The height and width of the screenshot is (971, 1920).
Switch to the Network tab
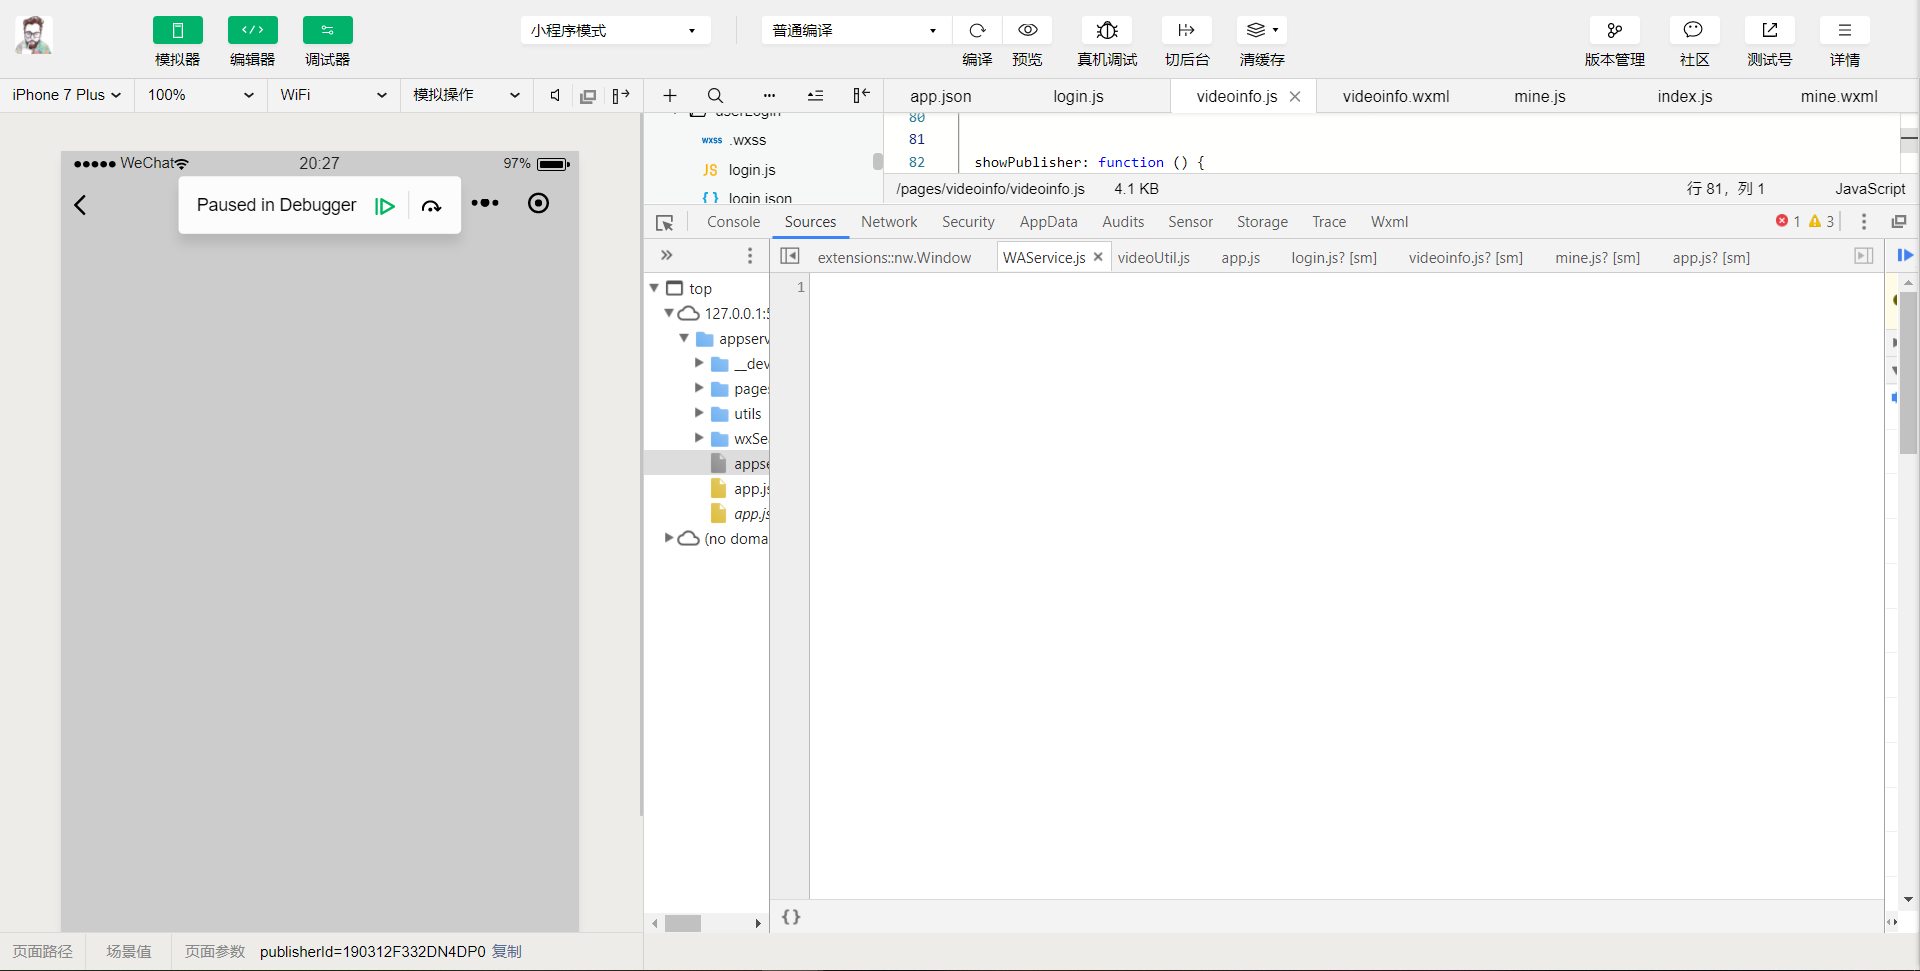[888, 222]
